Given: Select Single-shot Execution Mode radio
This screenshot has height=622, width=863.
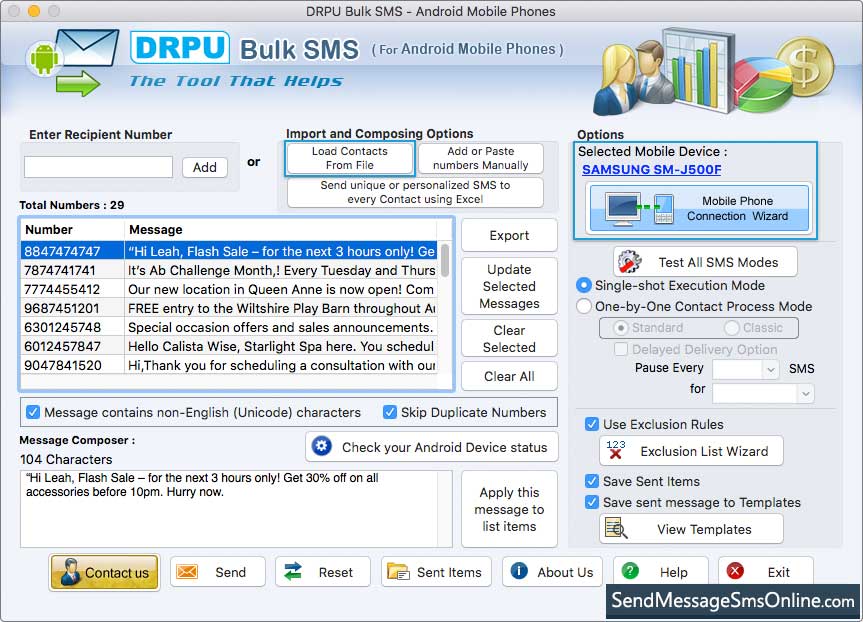Looking at the screenshot, I should point(583,285).
